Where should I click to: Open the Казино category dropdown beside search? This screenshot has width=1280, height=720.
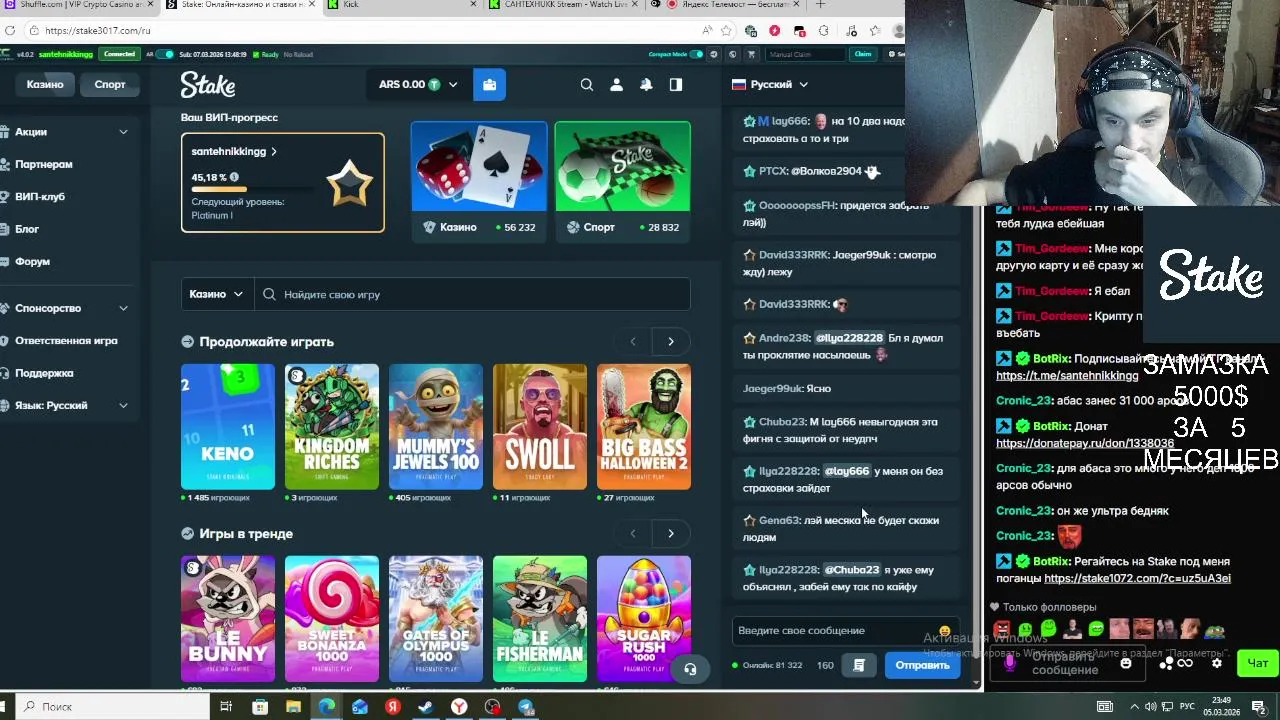pyautogui.click(x=216, y=294)
